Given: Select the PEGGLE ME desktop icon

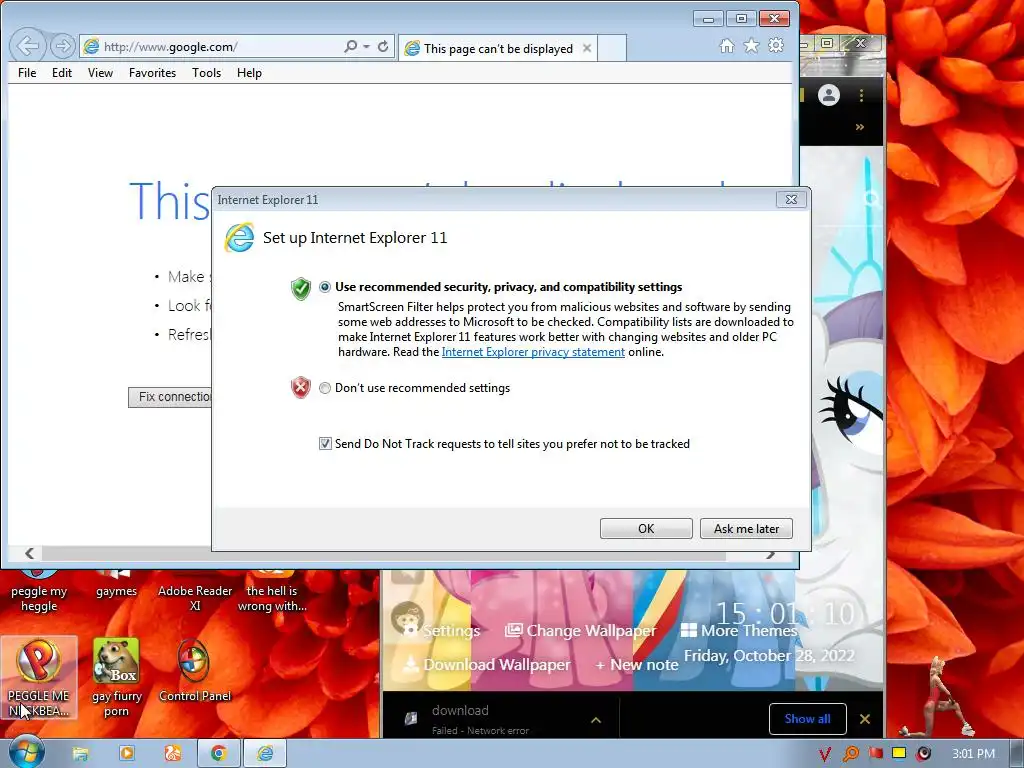Looking at the screenshot, I should point(39,678).
